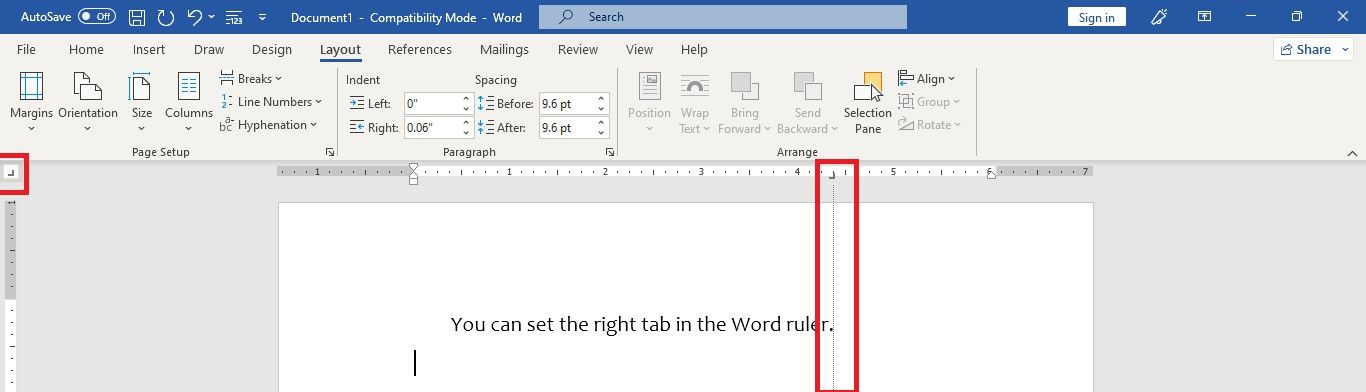Switch to the References tab

click(x=420, y=49)
